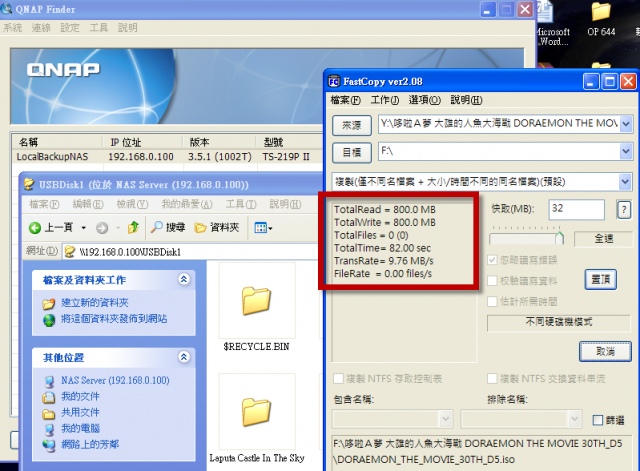Open the source path dropdown in FastCopy

click(x=626, y=124)
